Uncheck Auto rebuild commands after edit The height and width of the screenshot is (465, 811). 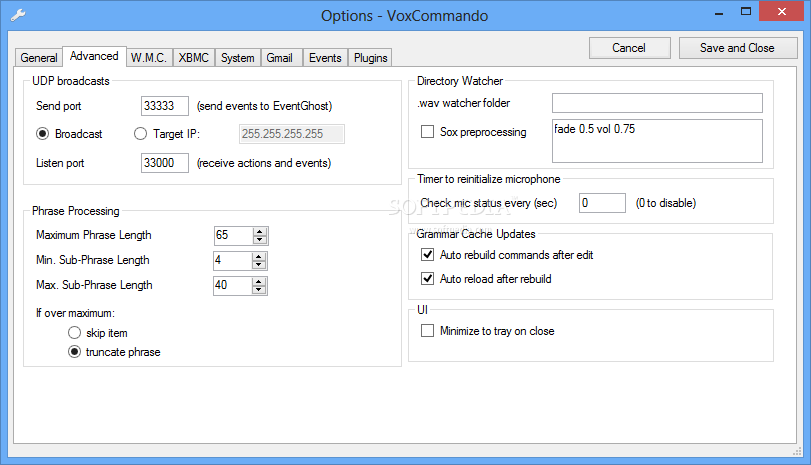[x=427, y=254]
